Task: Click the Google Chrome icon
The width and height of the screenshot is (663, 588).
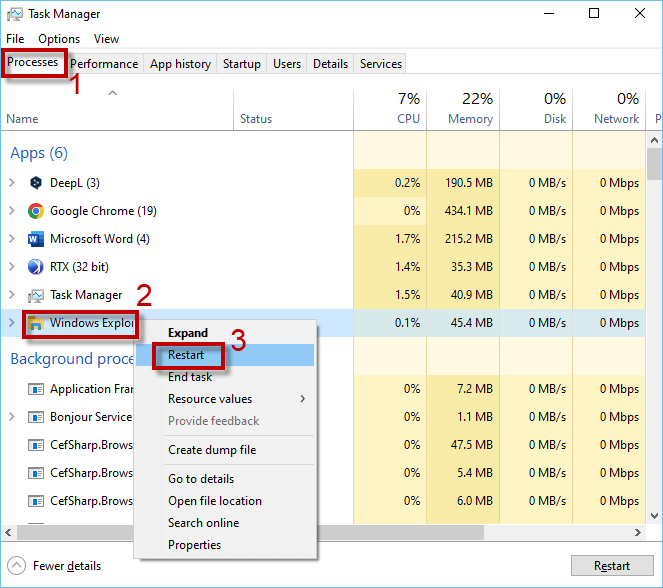Action: (36, 211)
